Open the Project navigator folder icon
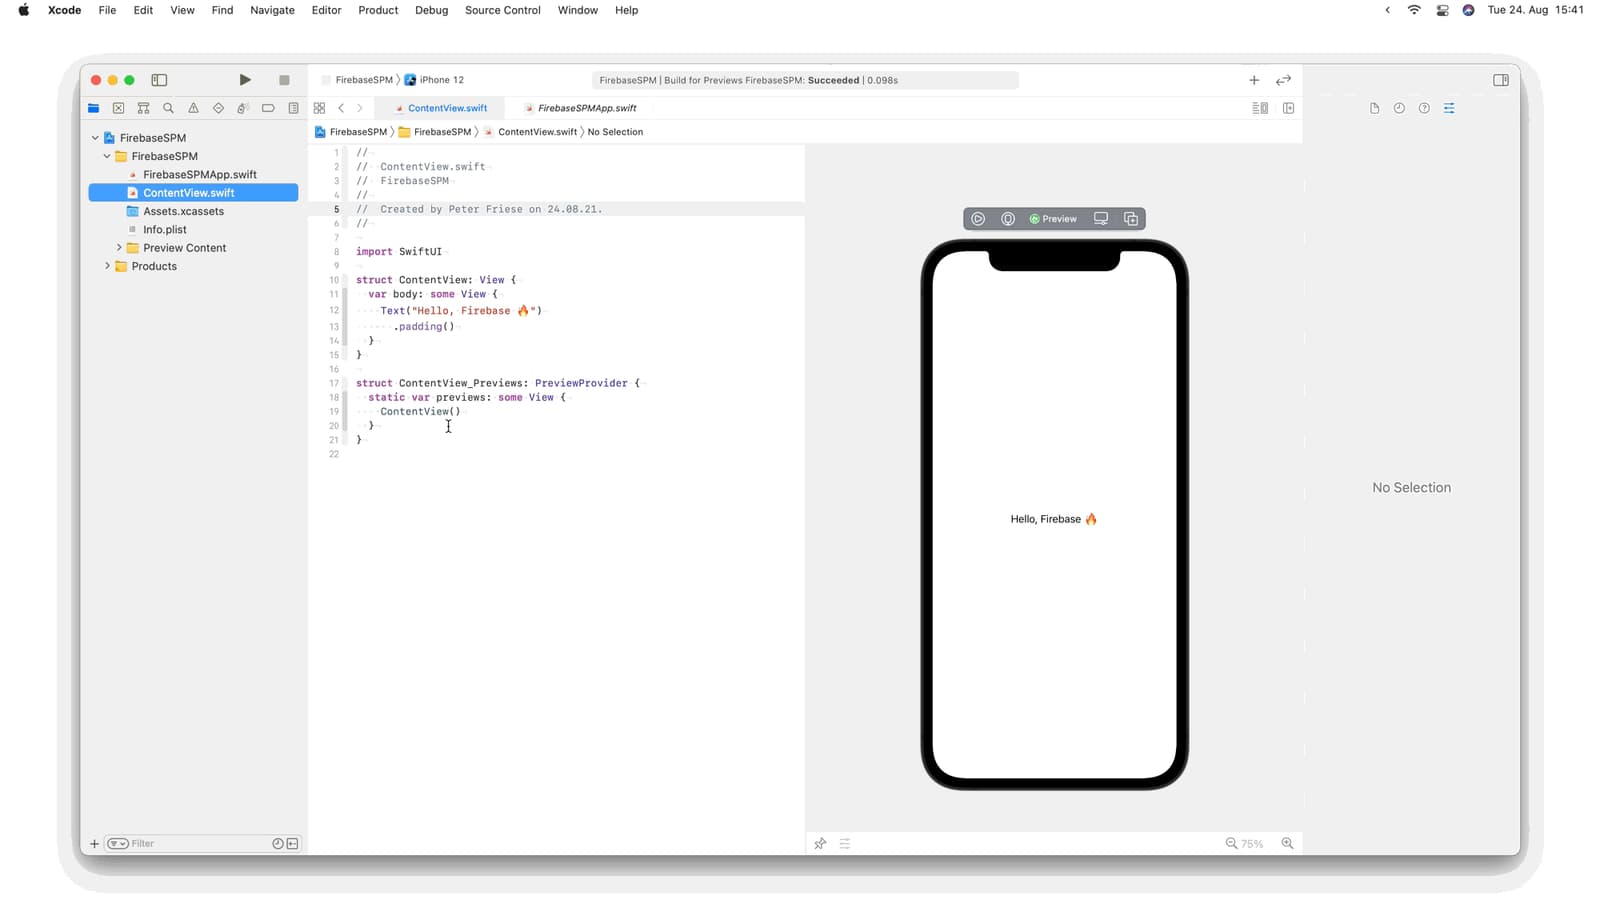Image resolution: width=1600 pixels, height=900 pixels. (x=93, y=108)
